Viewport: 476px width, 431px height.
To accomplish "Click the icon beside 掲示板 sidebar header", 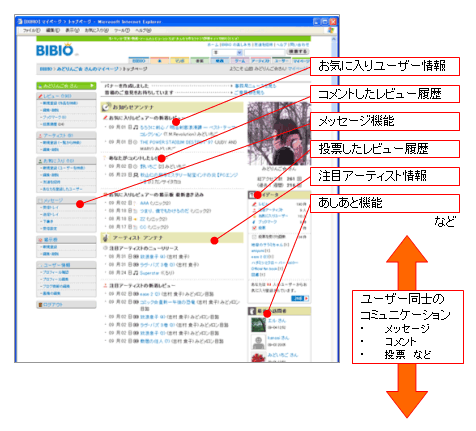I will click(x=40, y=240).
